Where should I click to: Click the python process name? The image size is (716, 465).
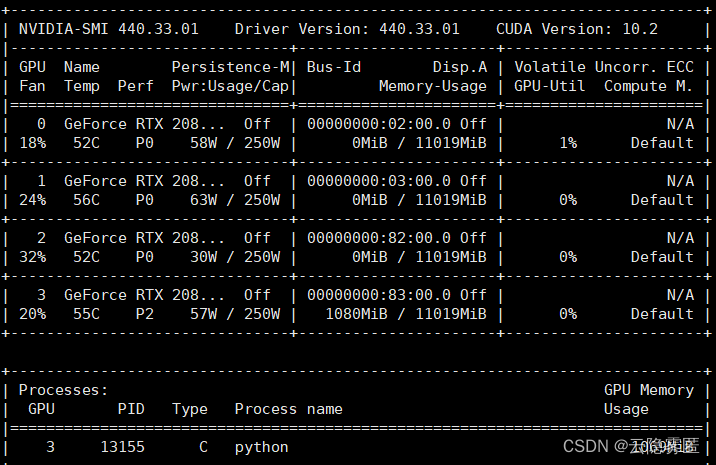coord(262,448)
